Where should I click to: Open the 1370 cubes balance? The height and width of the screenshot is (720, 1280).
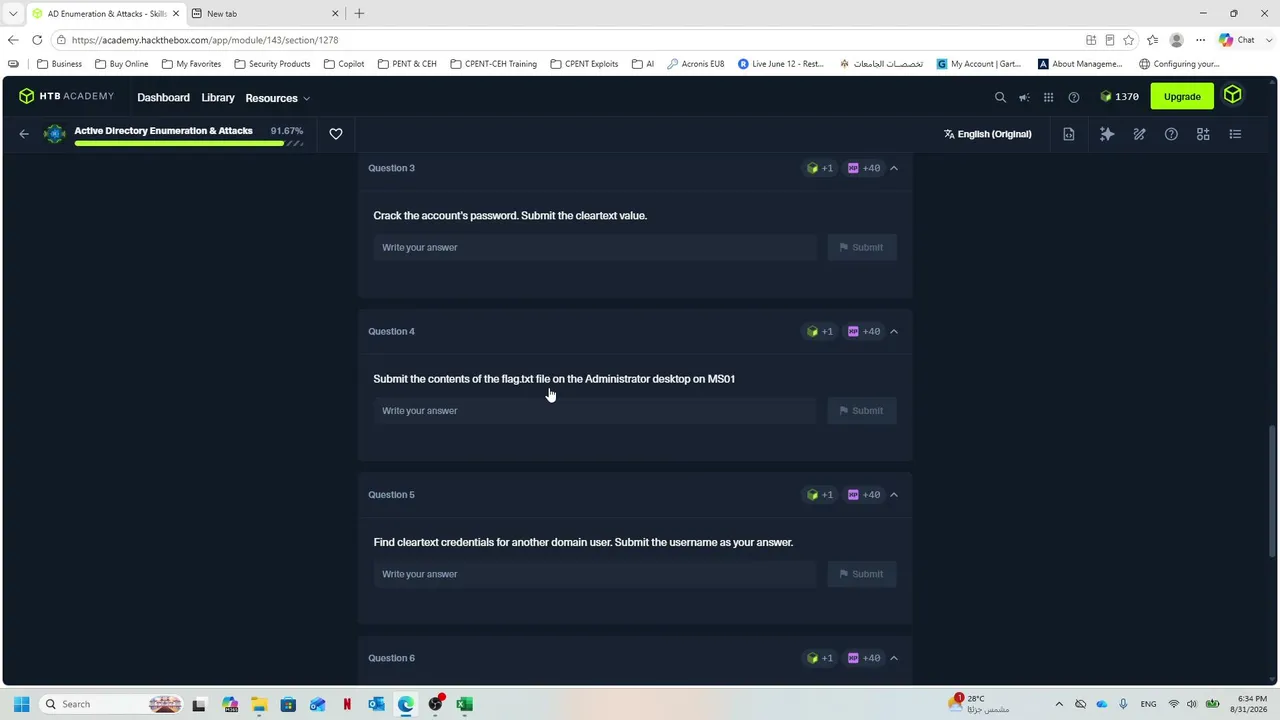(1119, 97)
